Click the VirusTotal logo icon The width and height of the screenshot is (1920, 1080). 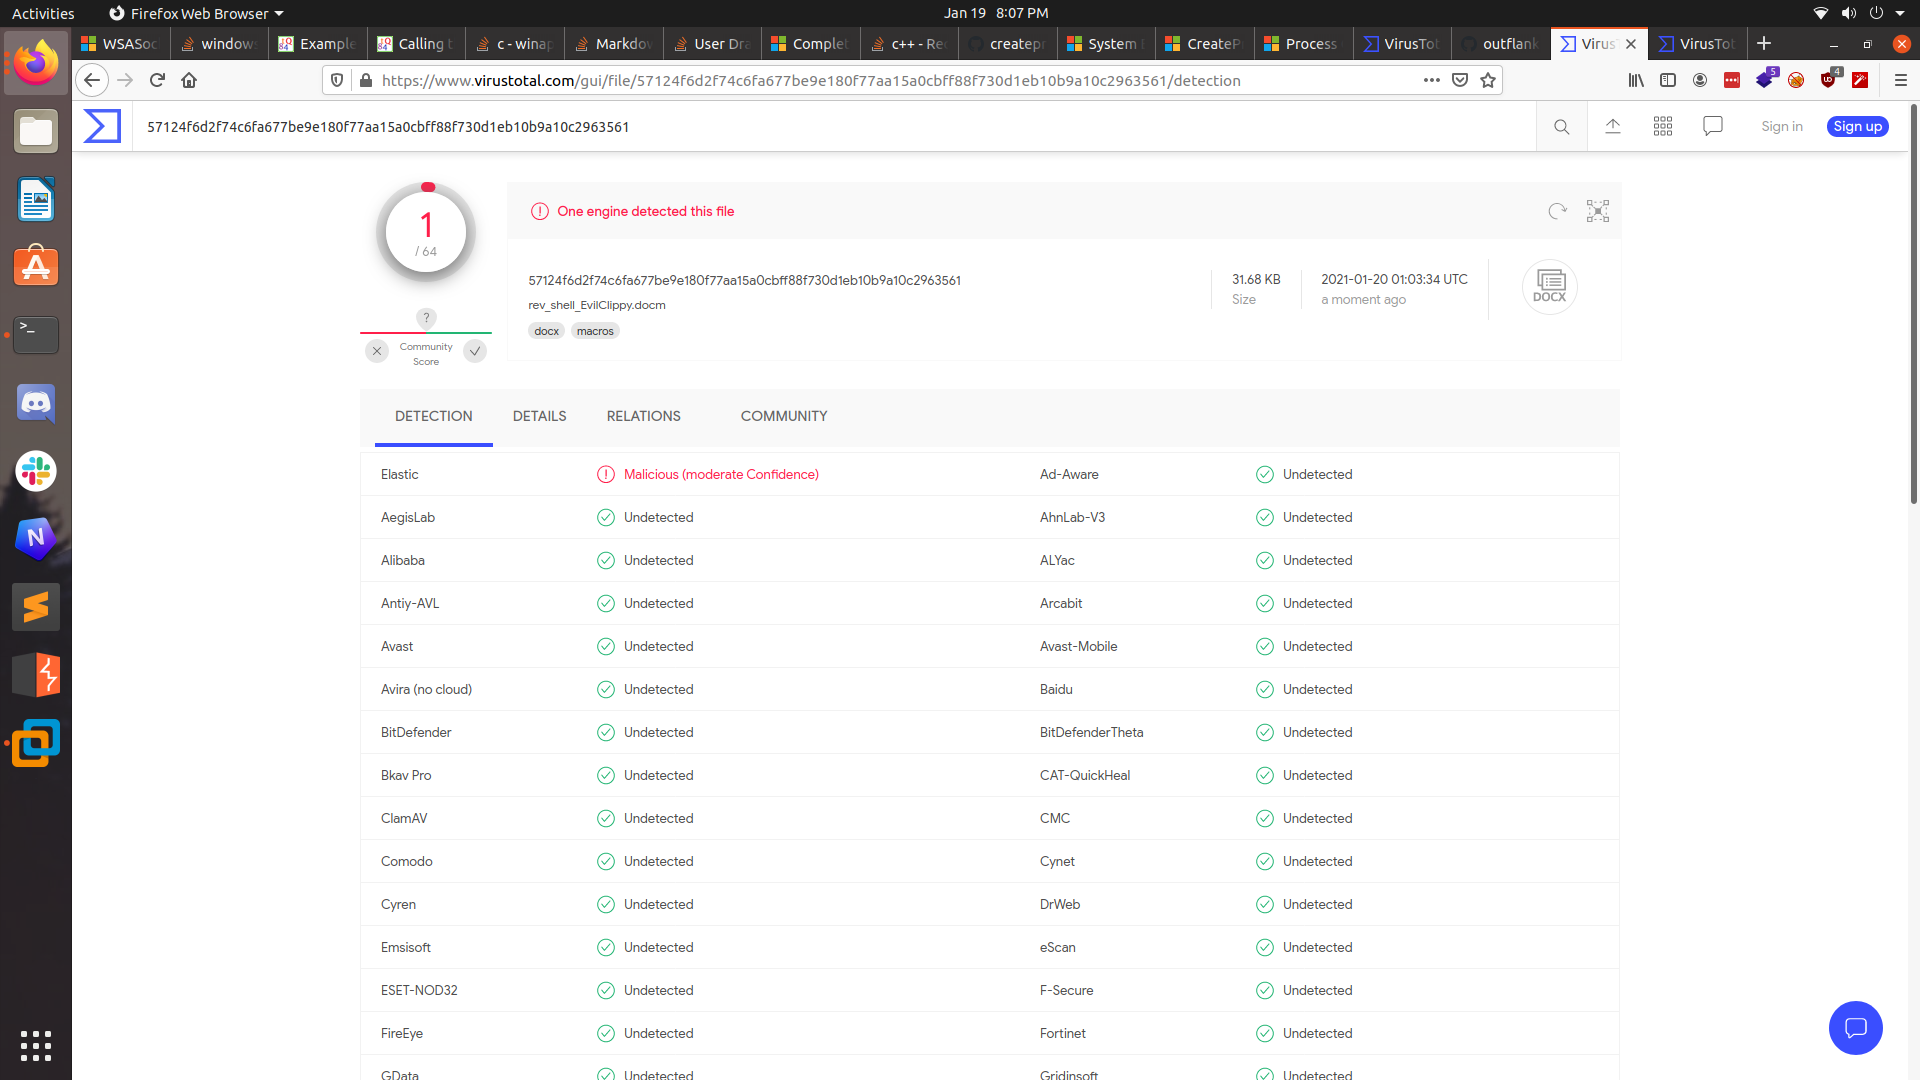102,126
